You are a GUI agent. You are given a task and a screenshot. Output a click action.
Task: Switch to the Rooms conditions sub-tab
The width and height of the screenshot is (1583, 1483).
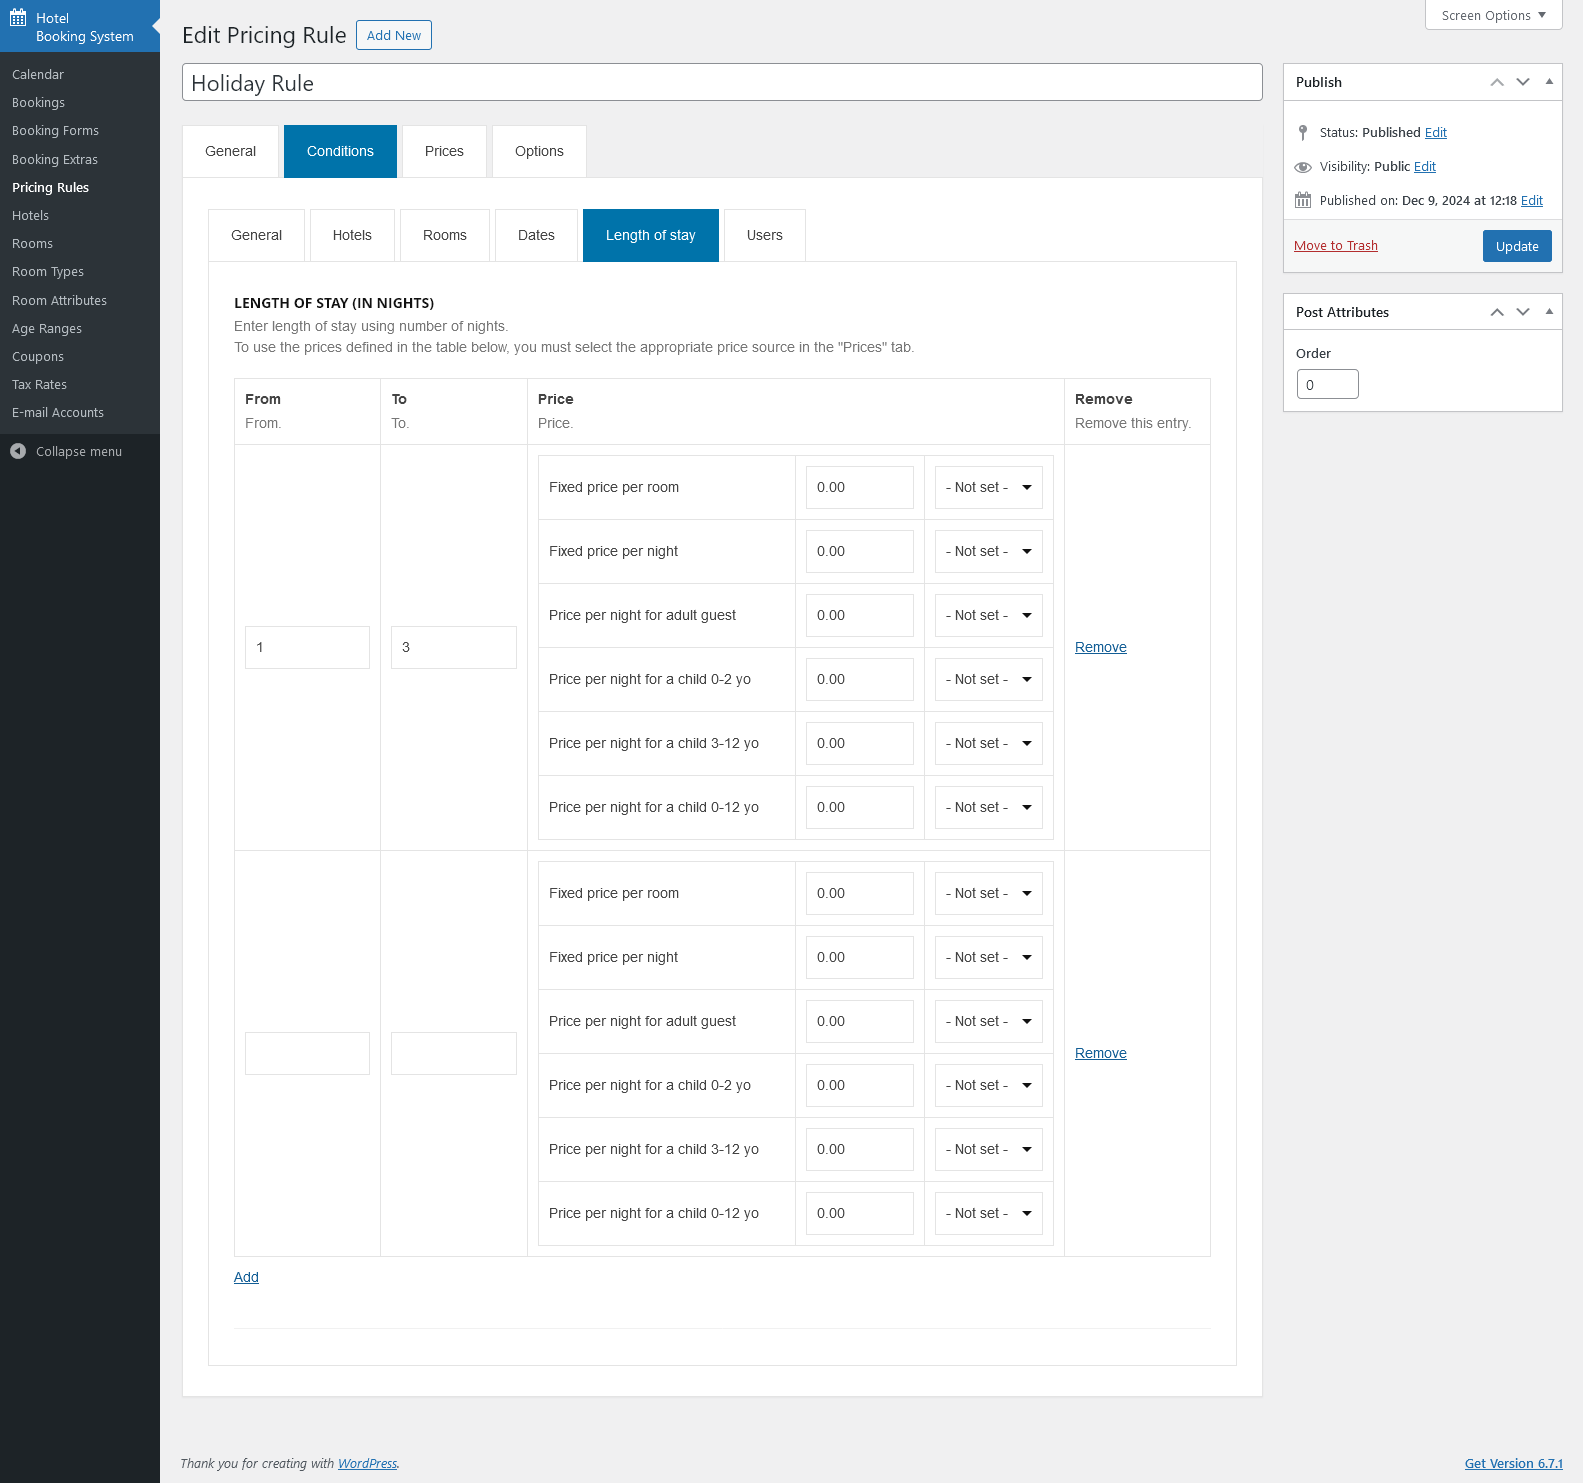445,235
